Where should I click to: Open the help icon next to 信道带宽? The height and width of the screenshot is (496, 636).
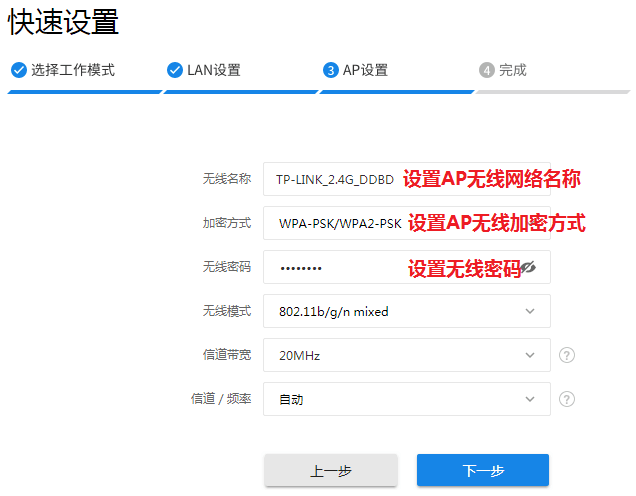(567, 355)
